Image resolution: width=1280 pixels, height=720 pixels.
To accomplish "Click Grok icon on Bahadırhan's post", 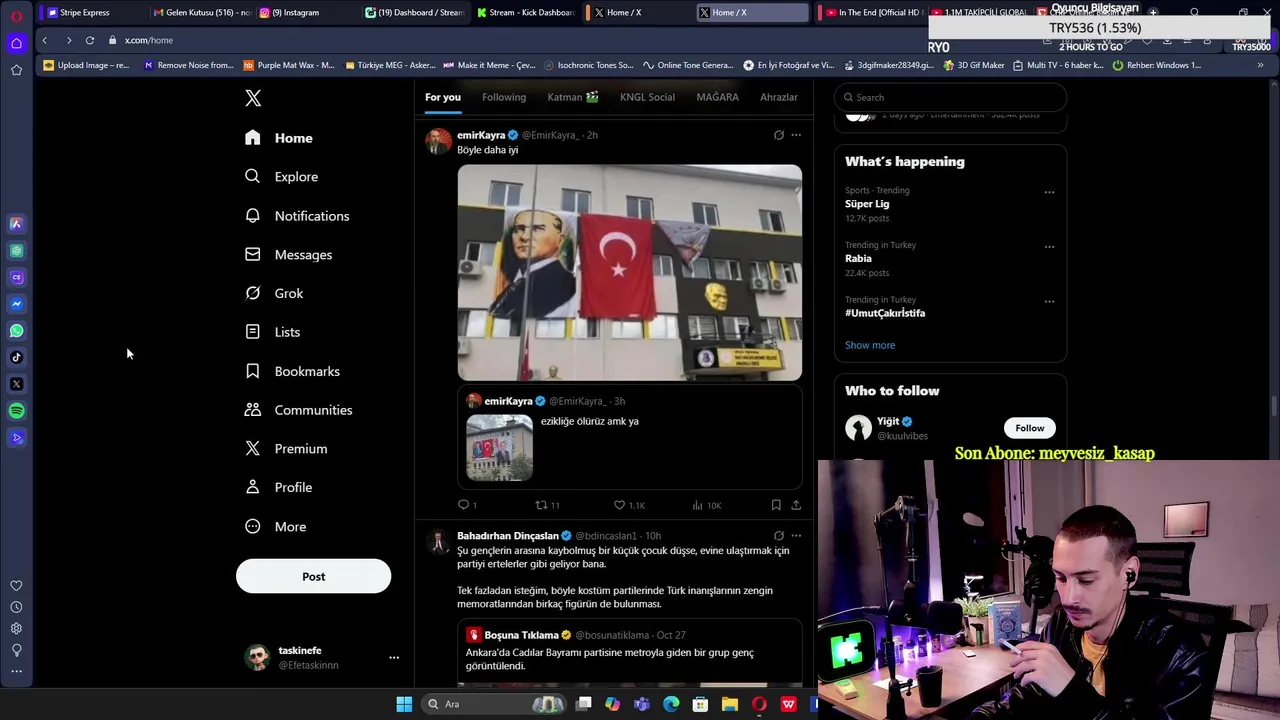I will (779, 536).
